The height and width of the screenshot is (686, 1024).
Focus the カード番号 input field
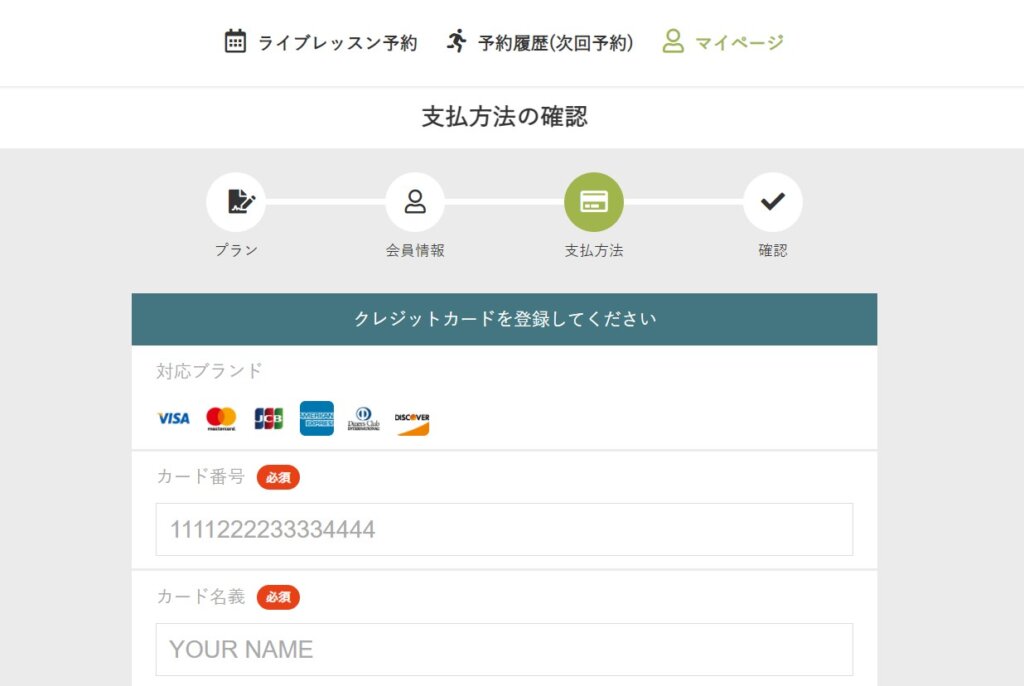(x=504, y=529)
